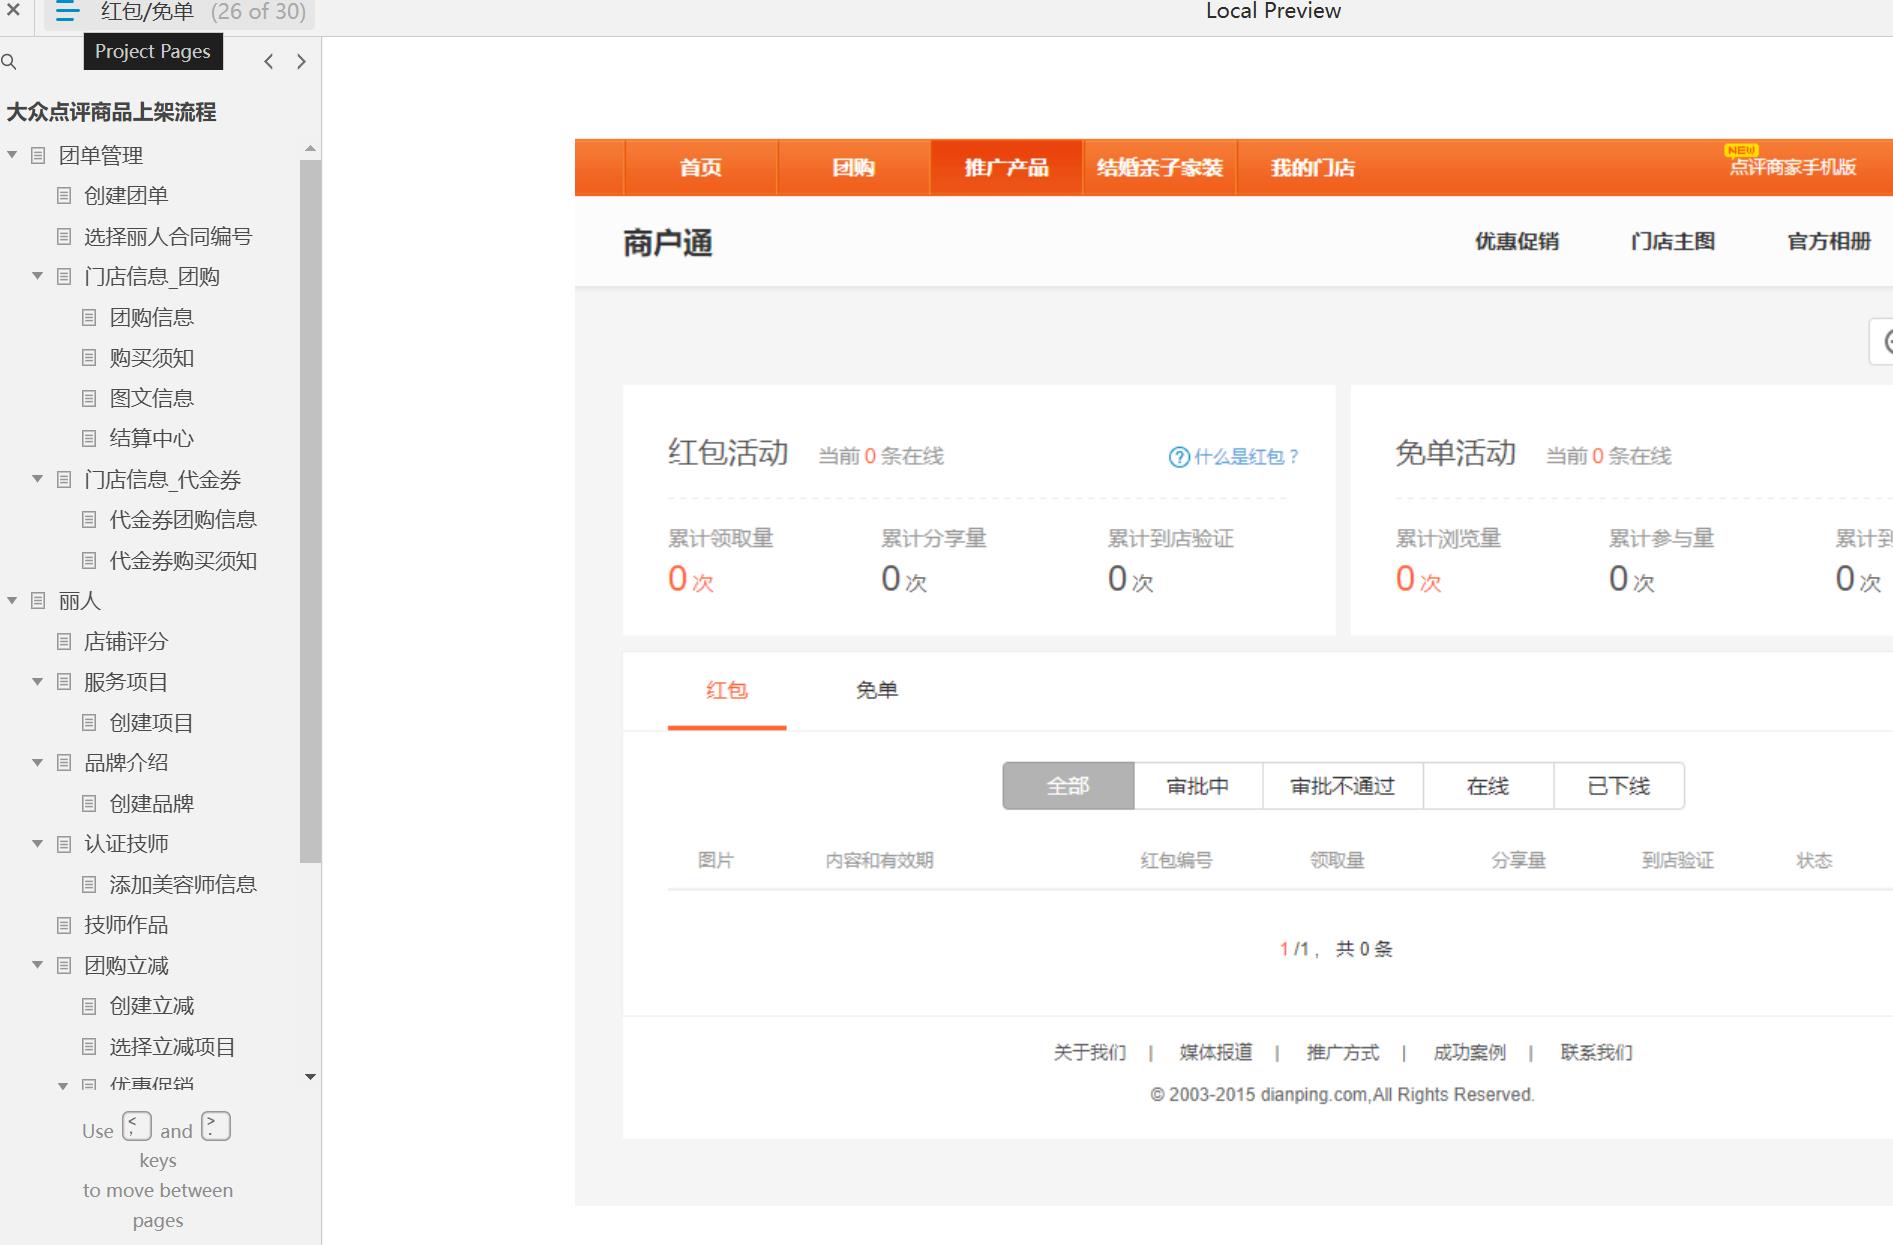Go to next page arrow
The height and width of the screenshot is (1245, 1893).
[301, 62]
